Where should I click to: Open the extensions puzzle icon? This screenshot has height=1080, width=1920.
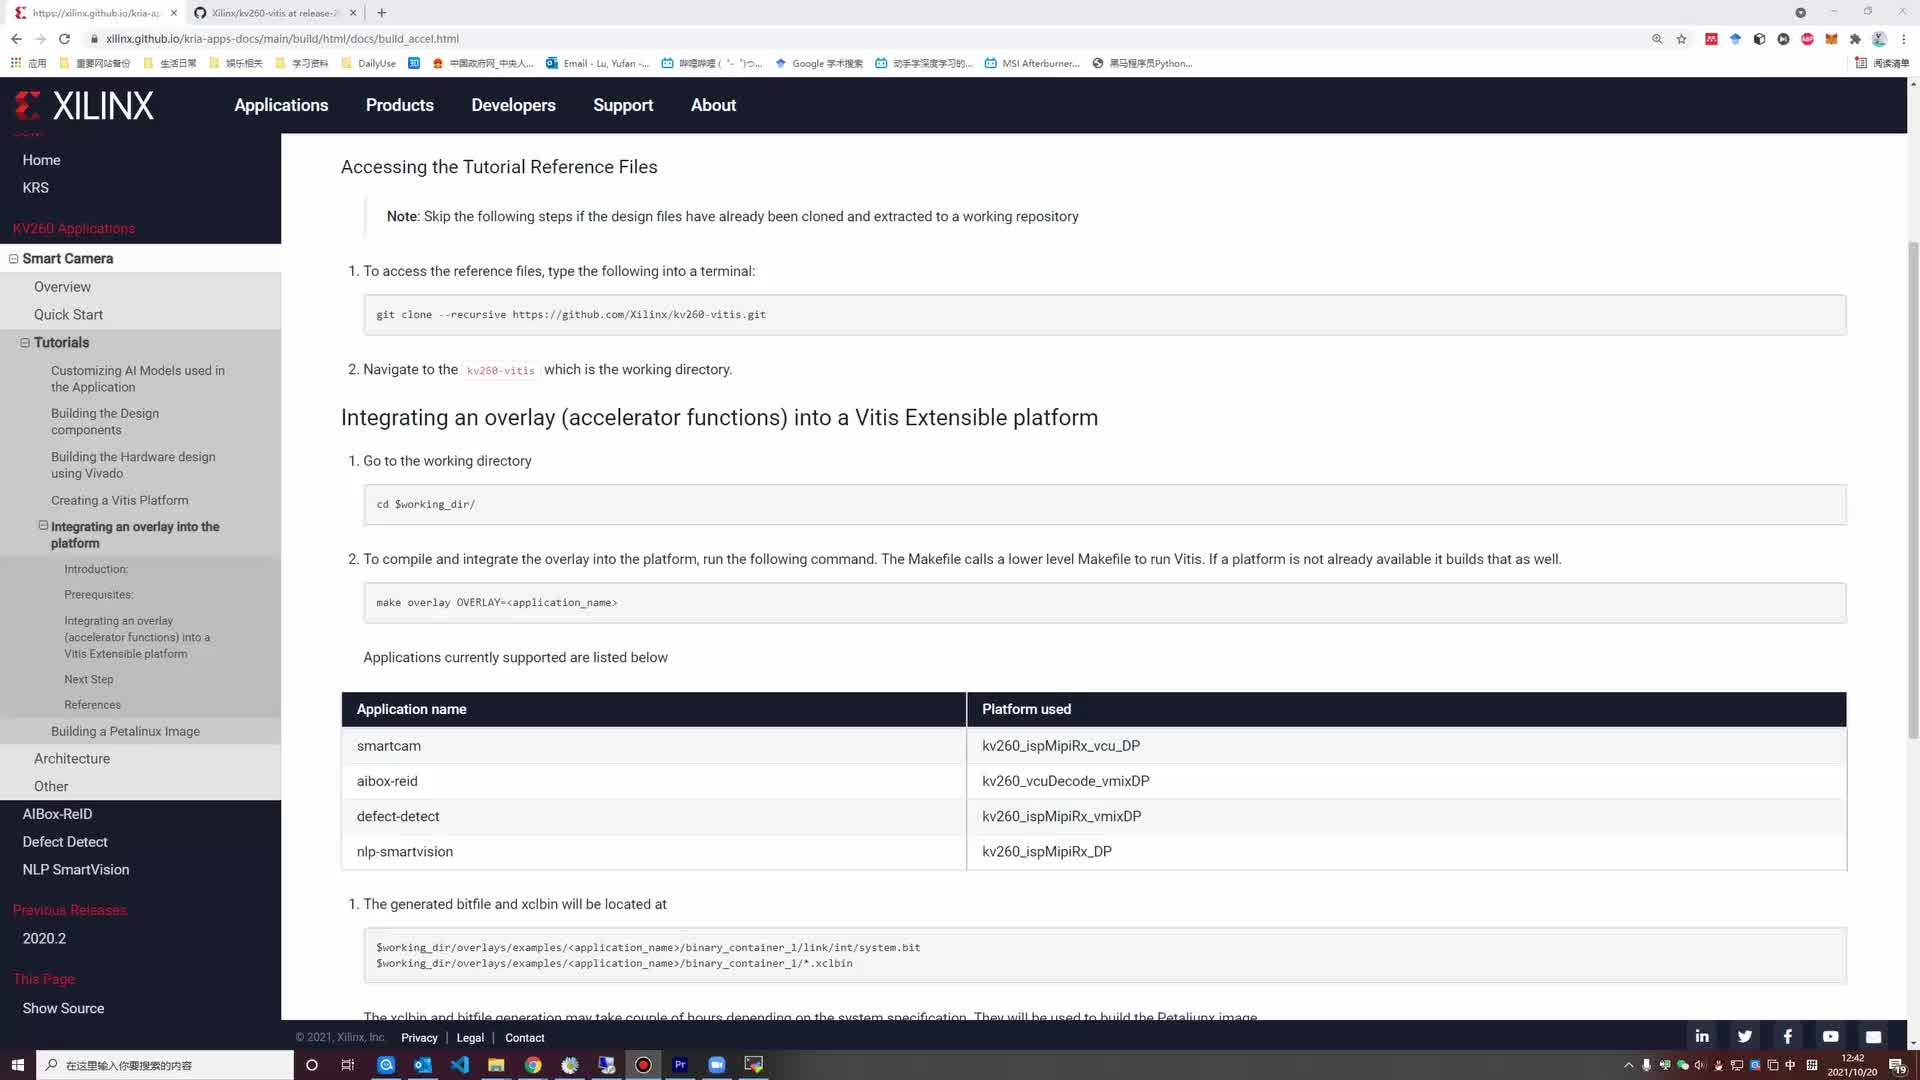tap(1855, 39)
